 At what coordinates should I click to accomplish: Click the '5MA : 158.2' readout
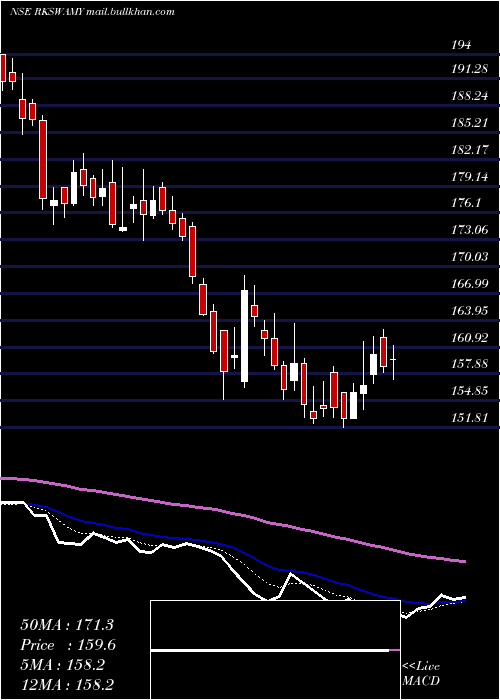62,665
